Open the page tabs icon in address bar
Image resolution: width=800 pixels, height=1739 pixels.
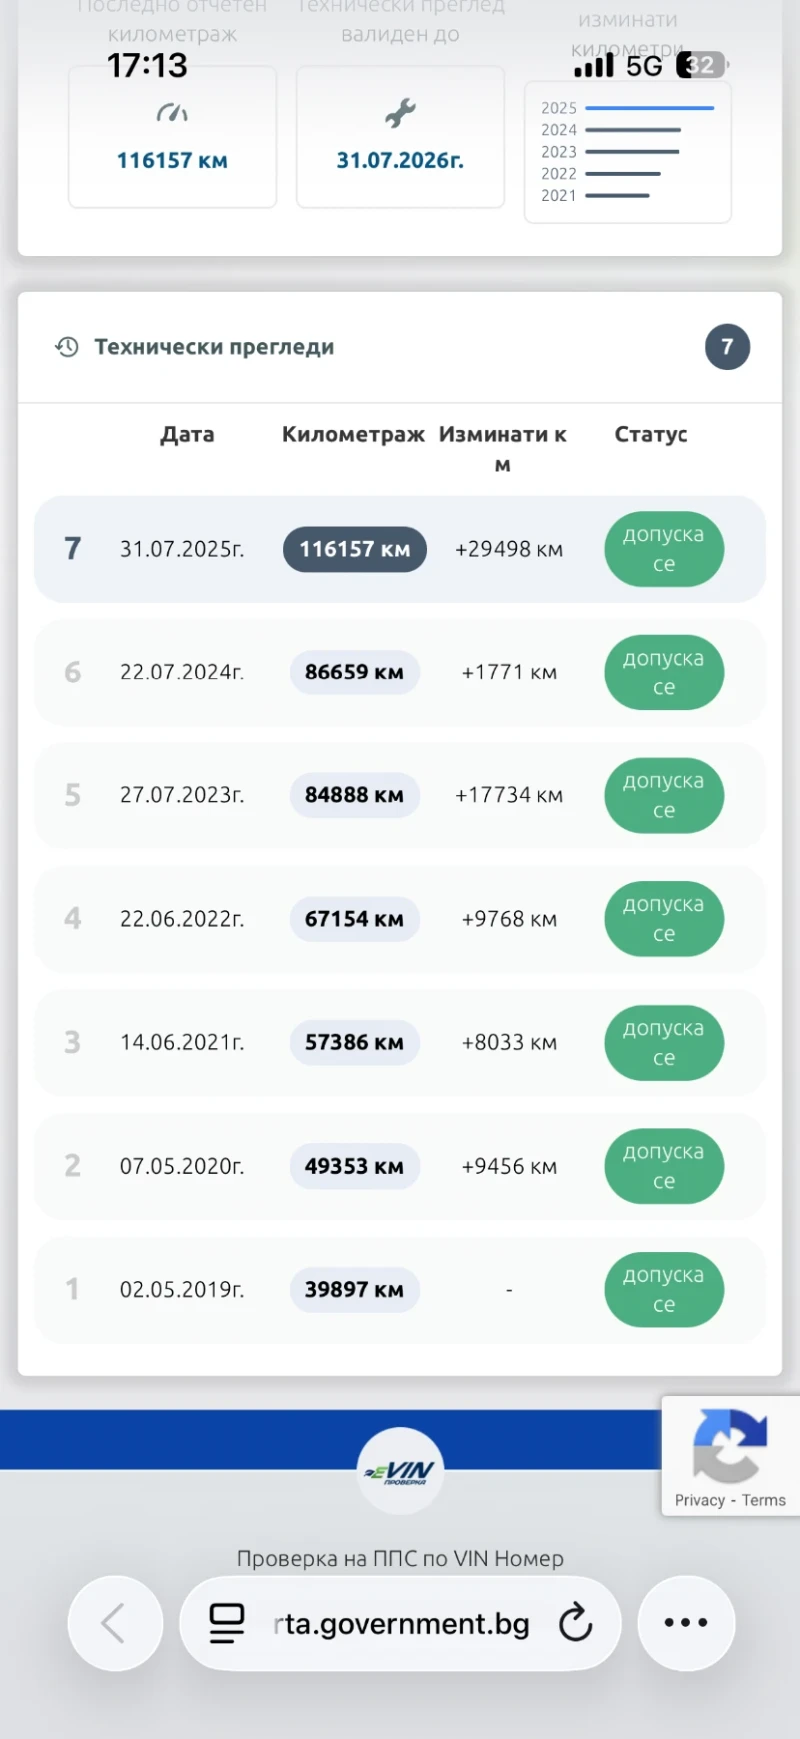[x=227, y=1623]
